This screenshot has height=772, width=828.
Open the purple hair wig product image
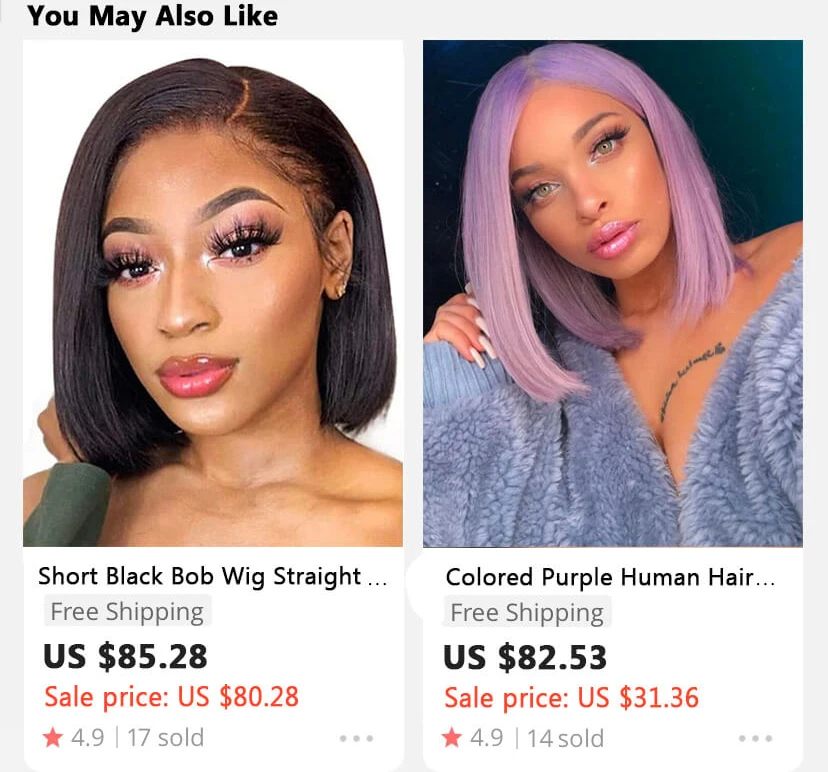coord(613,293)
